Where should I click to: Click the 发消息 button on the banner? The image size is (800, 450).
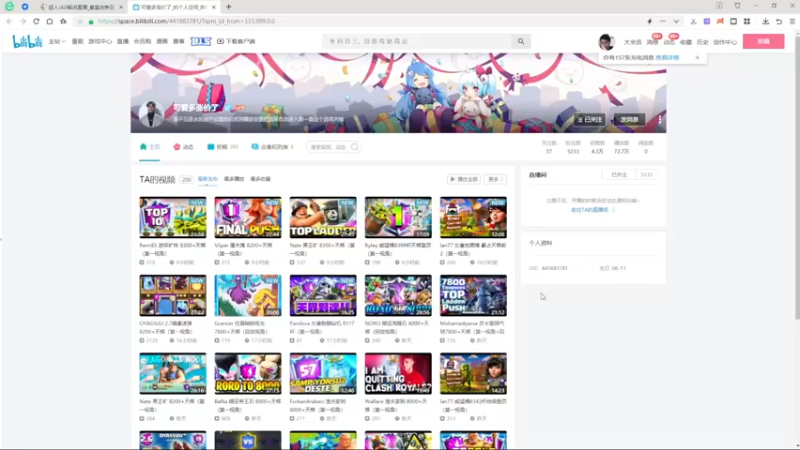629,119
